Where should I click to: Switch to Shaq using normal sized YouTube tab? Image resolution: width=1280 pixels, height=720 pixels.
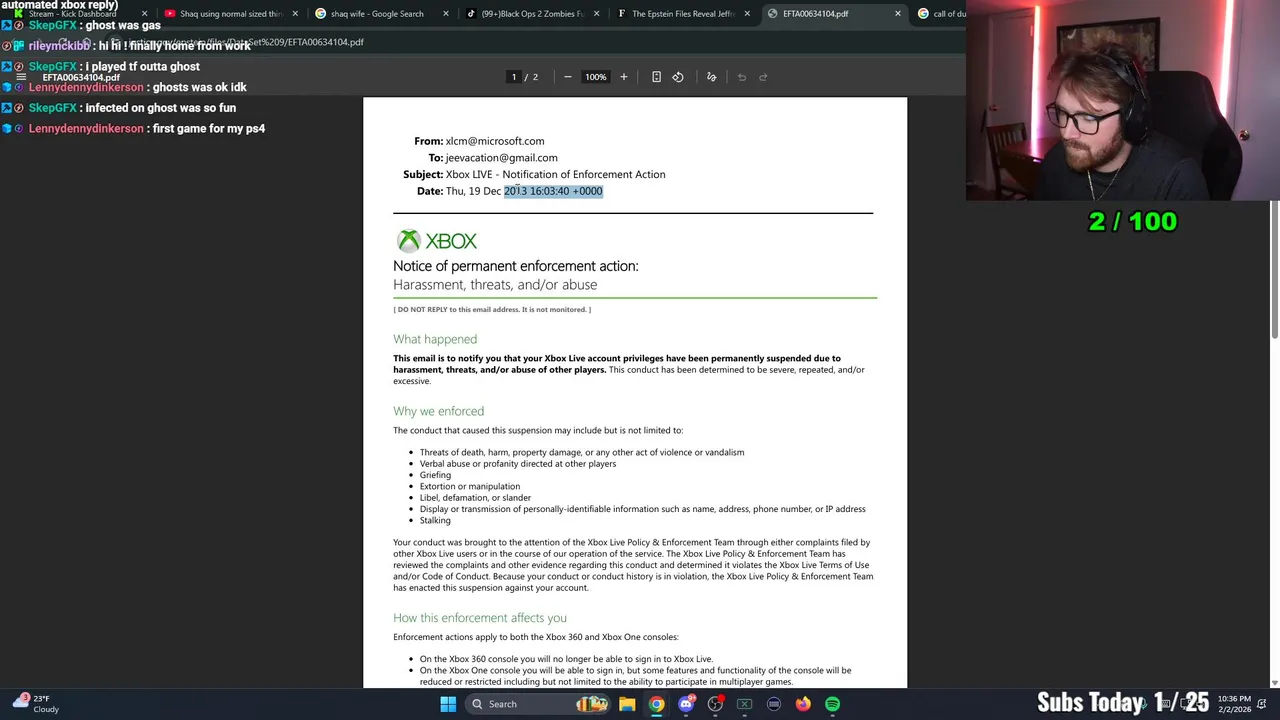click(x=230, y=14)
